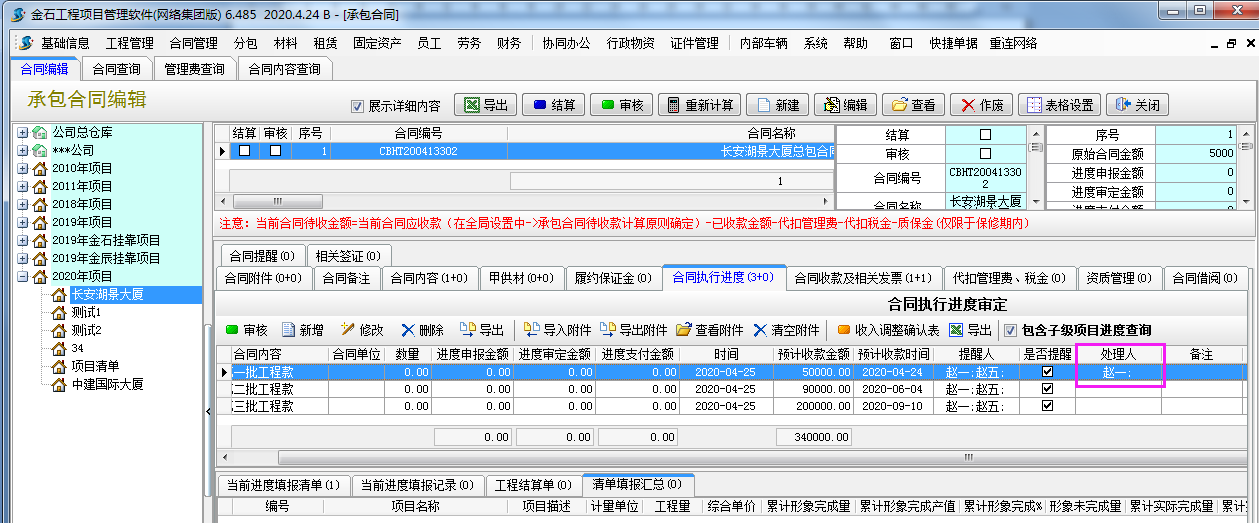Expand the 2018年项目 tree node
The height and width of the screenshot is (523, 1259).
tap(23, 204)
